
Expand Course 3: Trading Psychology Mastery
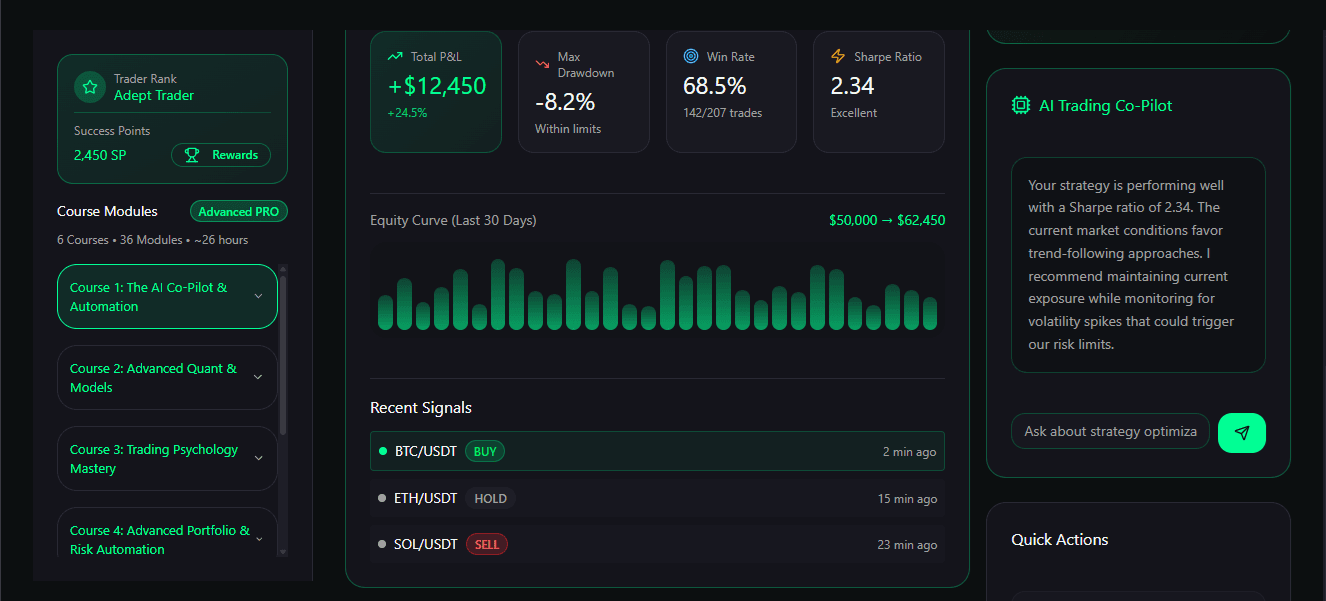point(167,458)
